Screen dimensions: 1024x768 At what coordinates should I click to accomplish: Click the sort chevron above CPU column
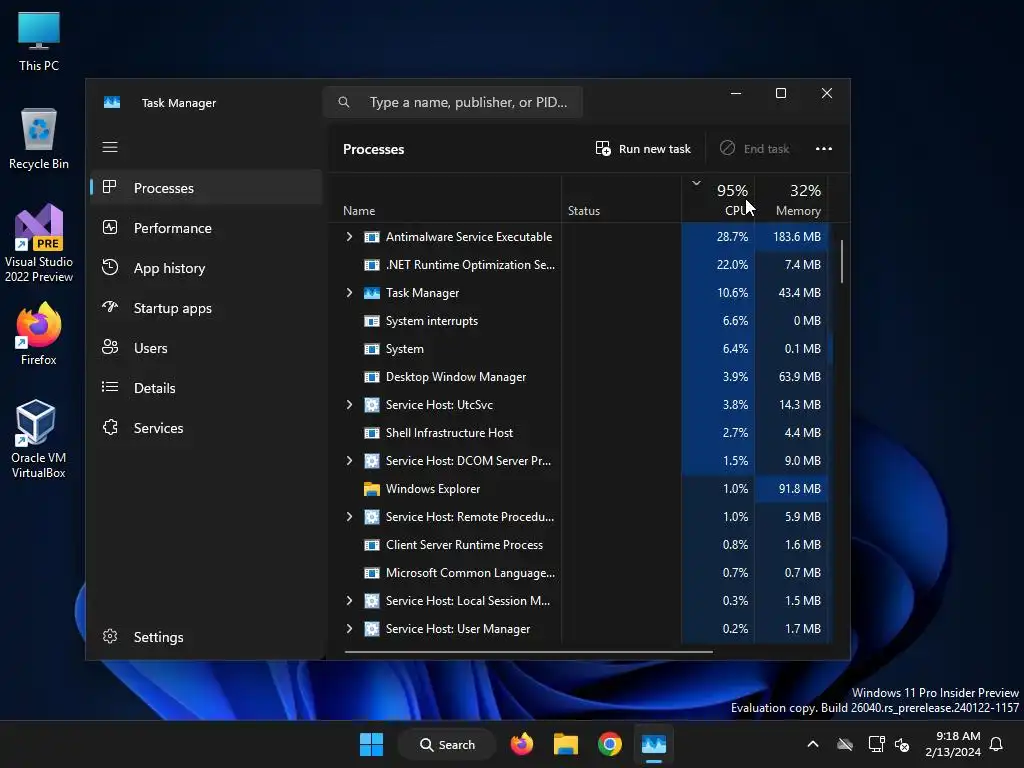(696, 184)
